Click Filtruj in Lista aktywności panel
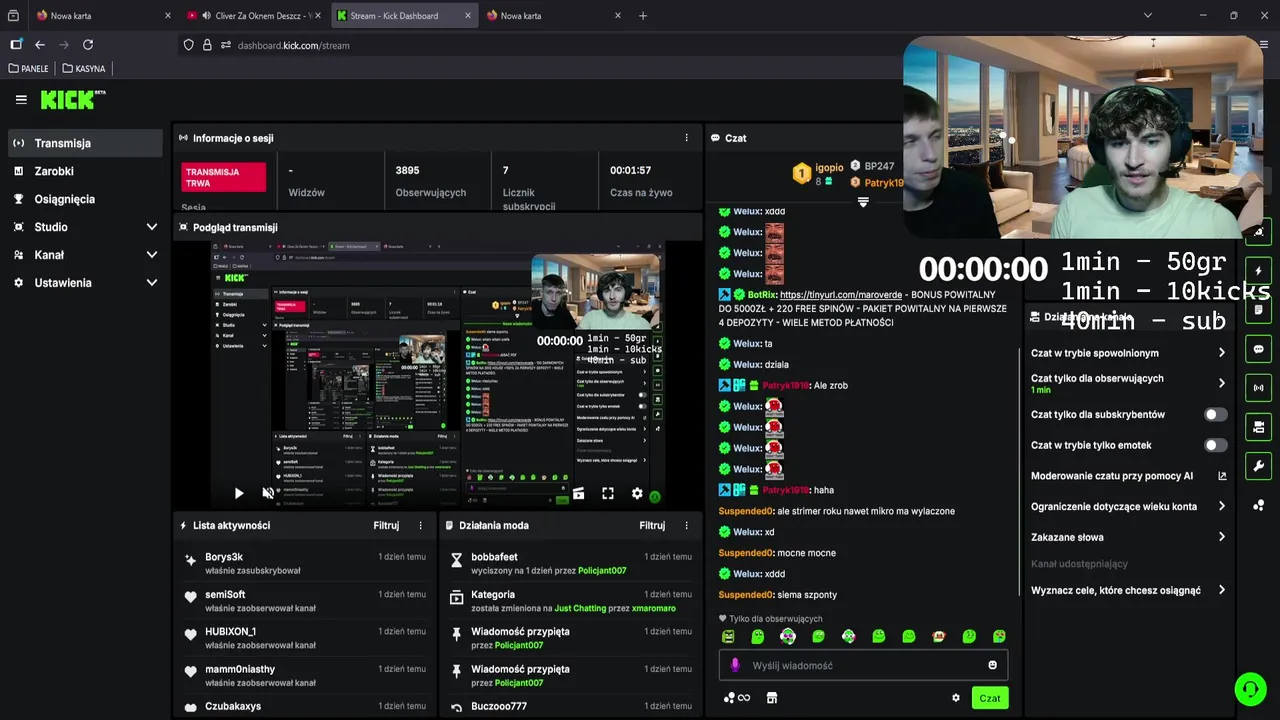1280x720 pixels. click(386, 525)
